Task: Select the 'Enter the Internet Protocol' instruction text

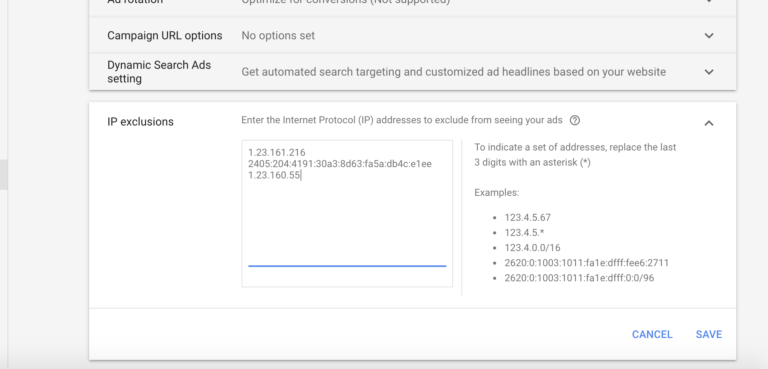Action: pos(402,121)
